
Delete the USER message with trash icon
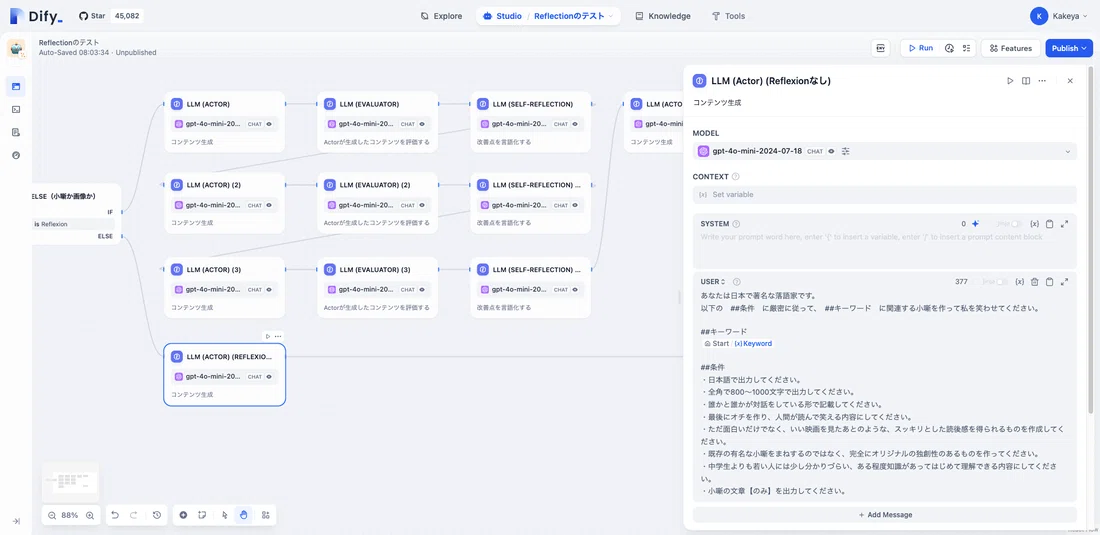coord(1034,282)
